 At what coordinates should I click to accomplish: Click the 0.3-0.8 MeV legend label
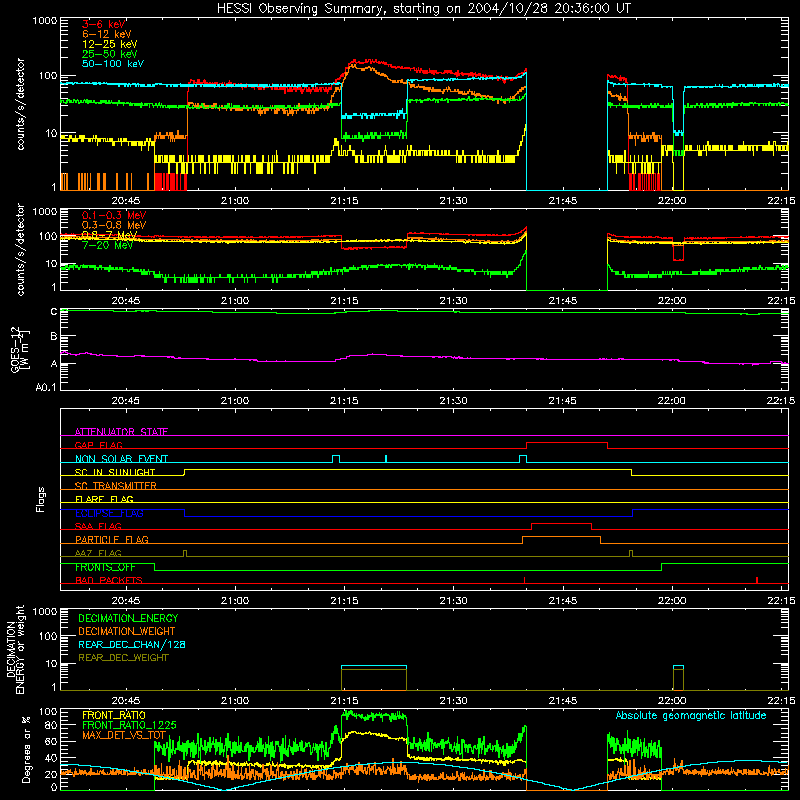114,225
